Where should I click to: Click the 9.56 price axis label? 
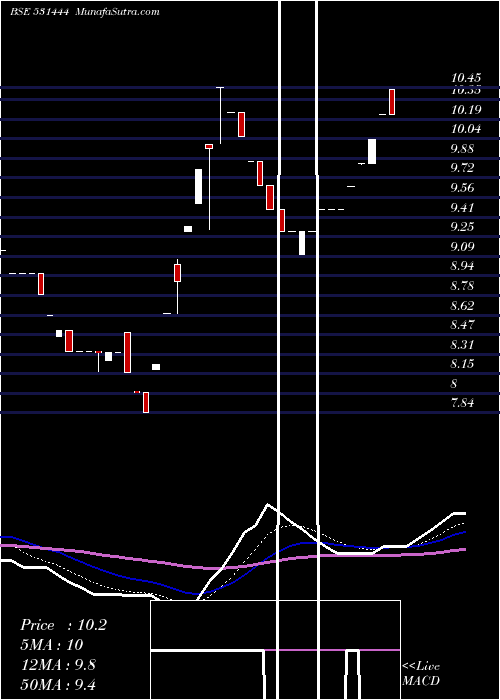tap(462, 188)
